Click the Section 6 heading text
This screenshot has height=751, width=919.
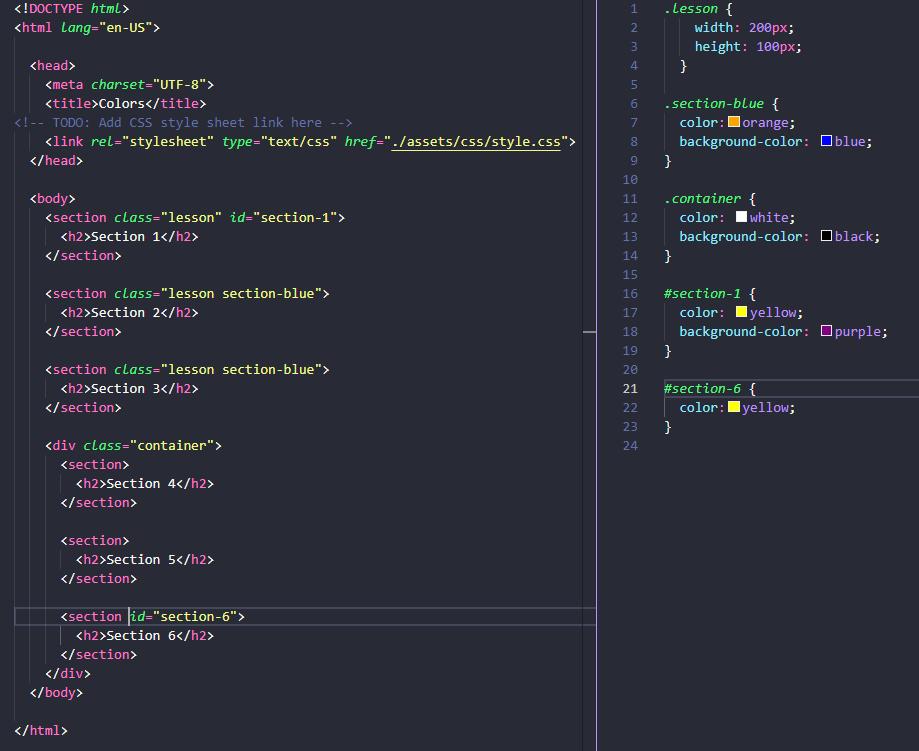click(x=141, y=636)
